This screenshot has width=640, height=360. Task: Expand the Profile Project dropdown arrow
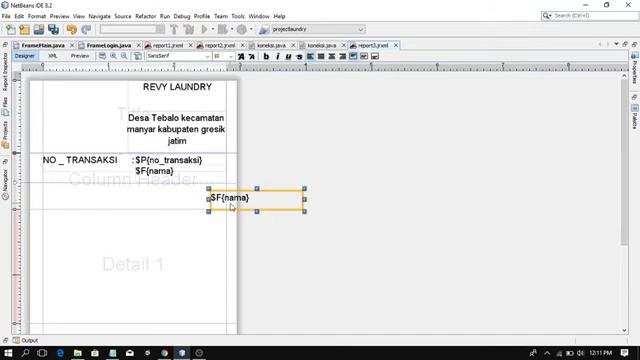click(x=251, y=29)
